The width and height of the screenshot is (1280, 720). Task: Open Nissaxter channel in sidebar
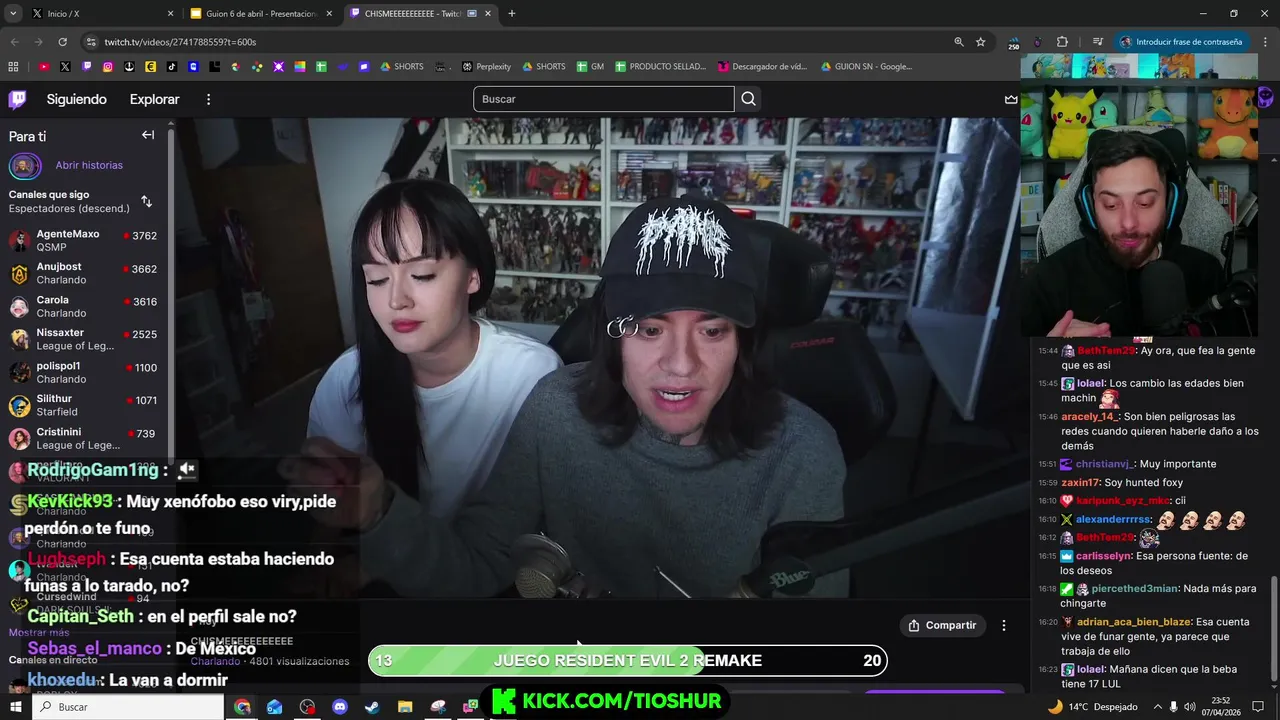click(84, 340)
